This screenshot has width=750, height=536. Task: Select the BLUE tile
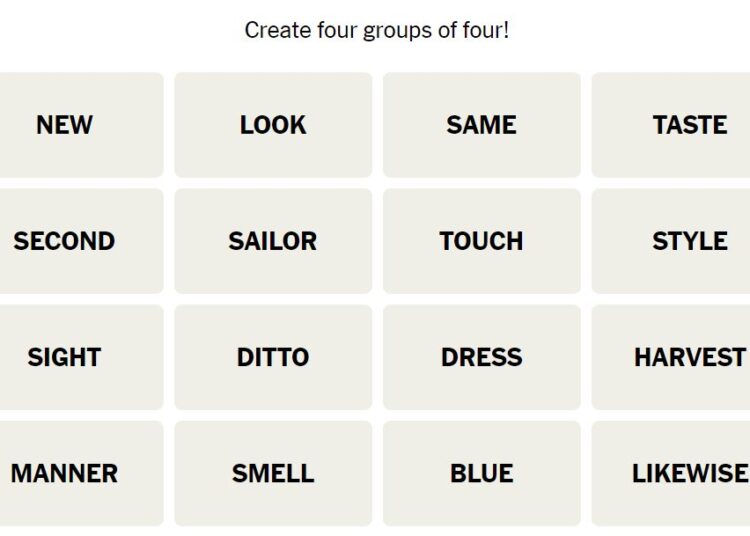(x=482, y=473)
